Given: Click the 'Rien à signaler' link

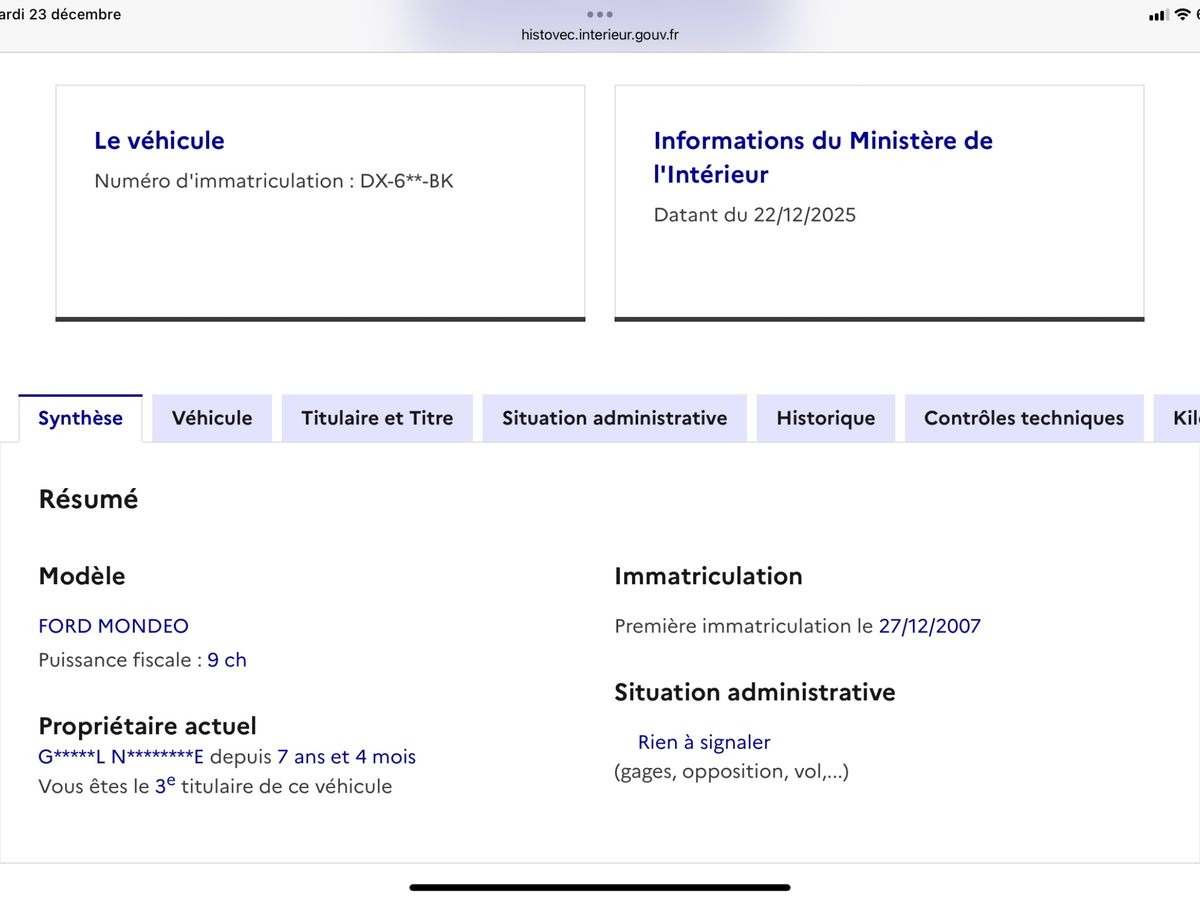Looking at the screenshot, I should 704,742.
